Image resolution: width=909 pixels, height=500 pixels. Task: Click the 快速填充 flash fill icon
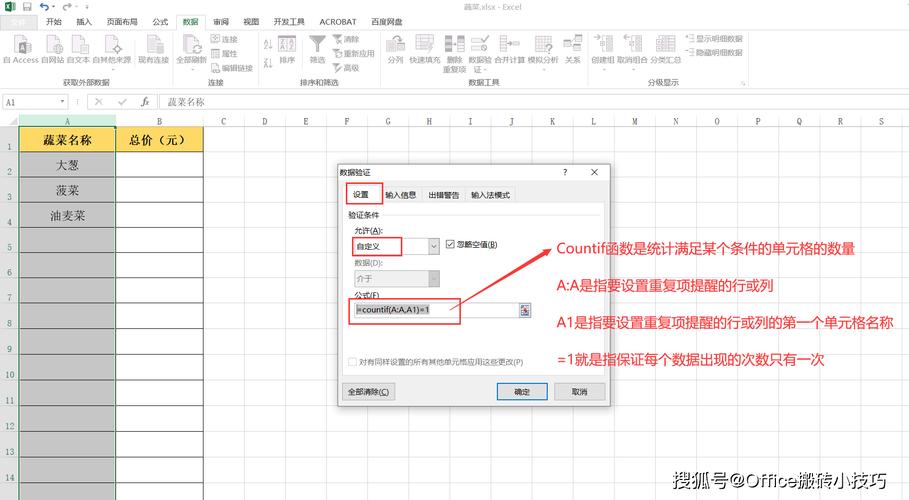[424, 45]
